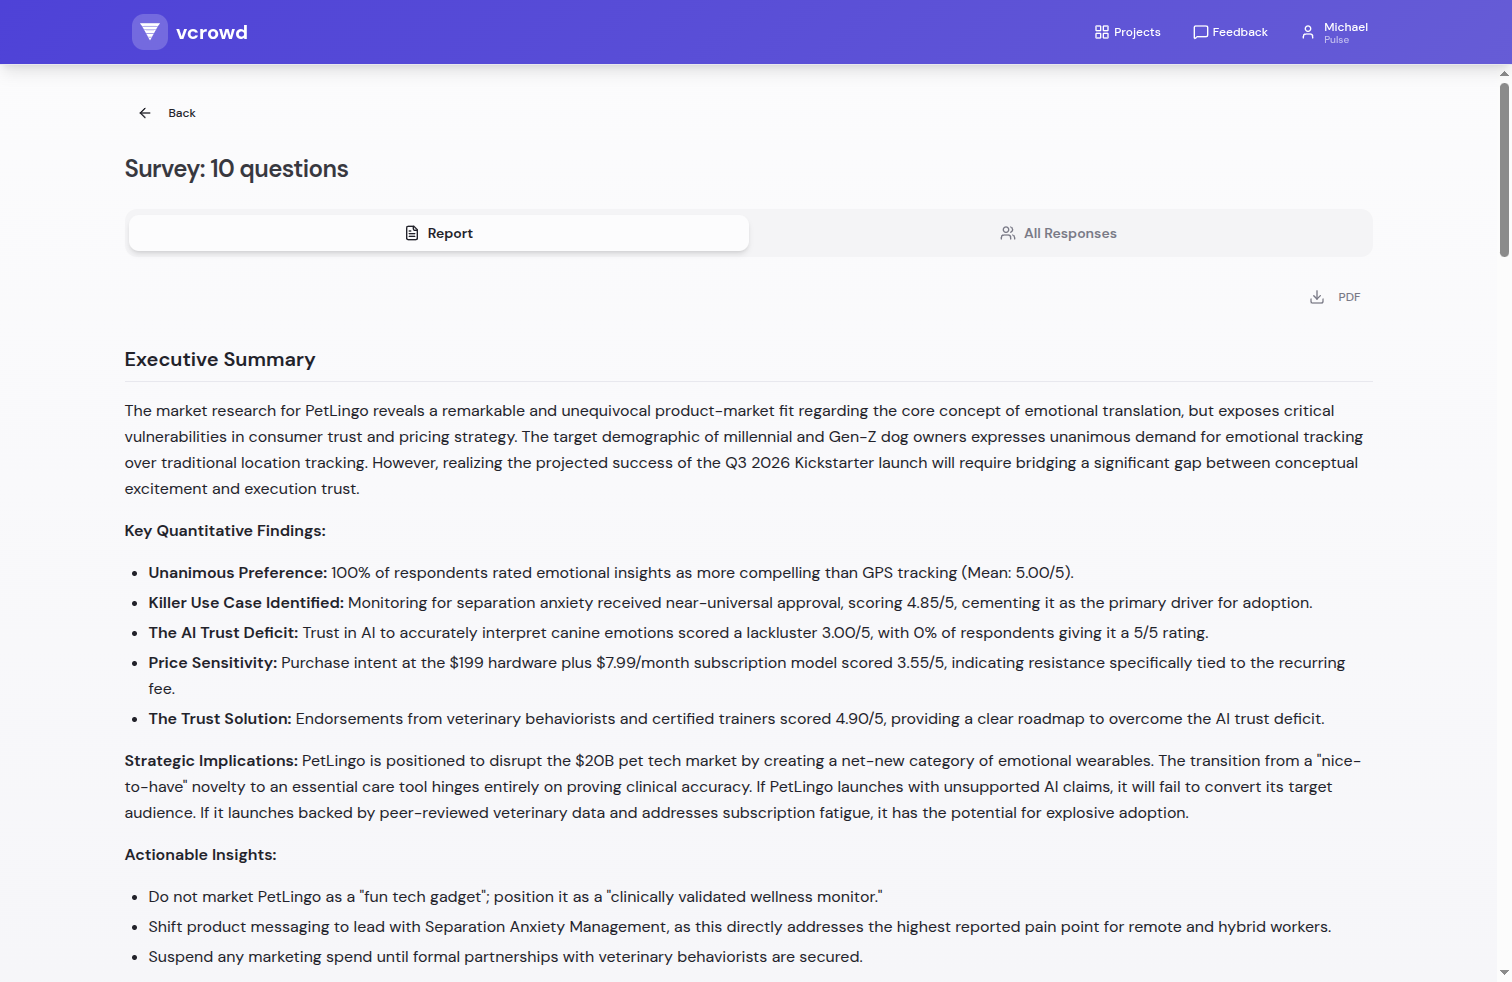Screen dimensions: 1512x982
Task: Click the Report document icon
Action: [x=412, y=233]
